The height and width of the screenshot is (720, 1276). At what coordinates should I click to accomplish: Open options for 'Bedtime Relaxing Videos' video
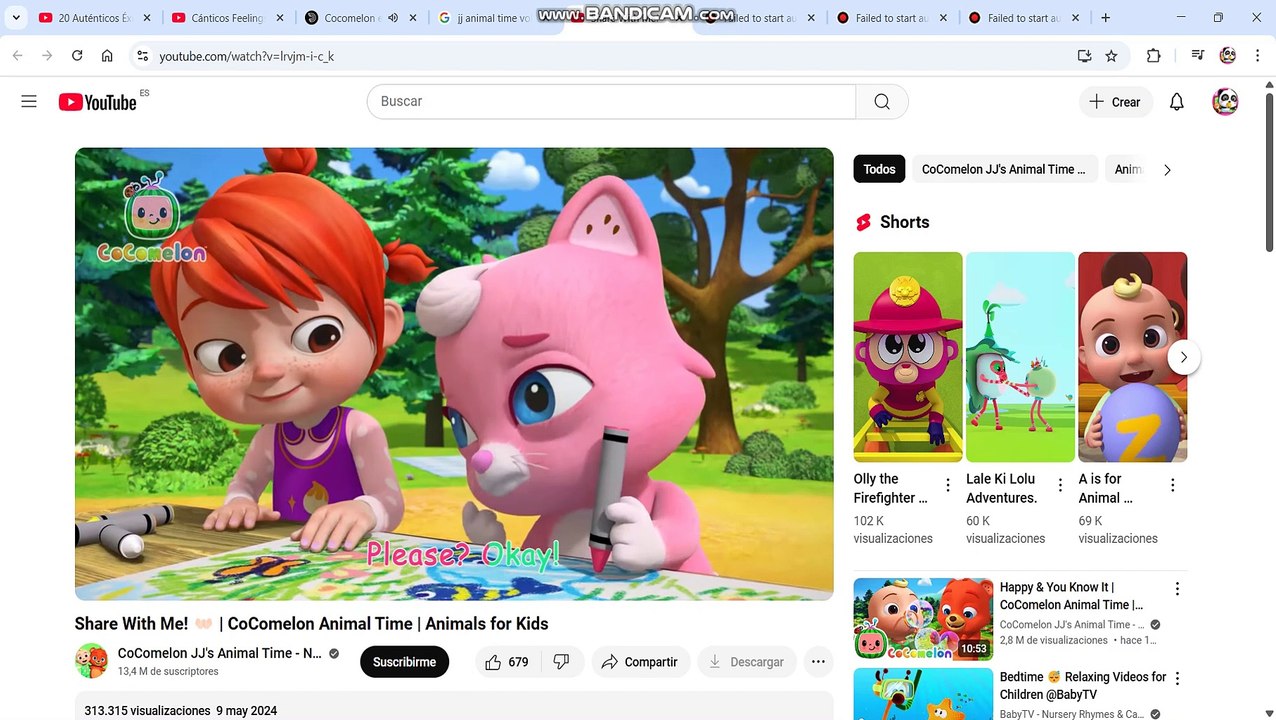point(1177,679)
